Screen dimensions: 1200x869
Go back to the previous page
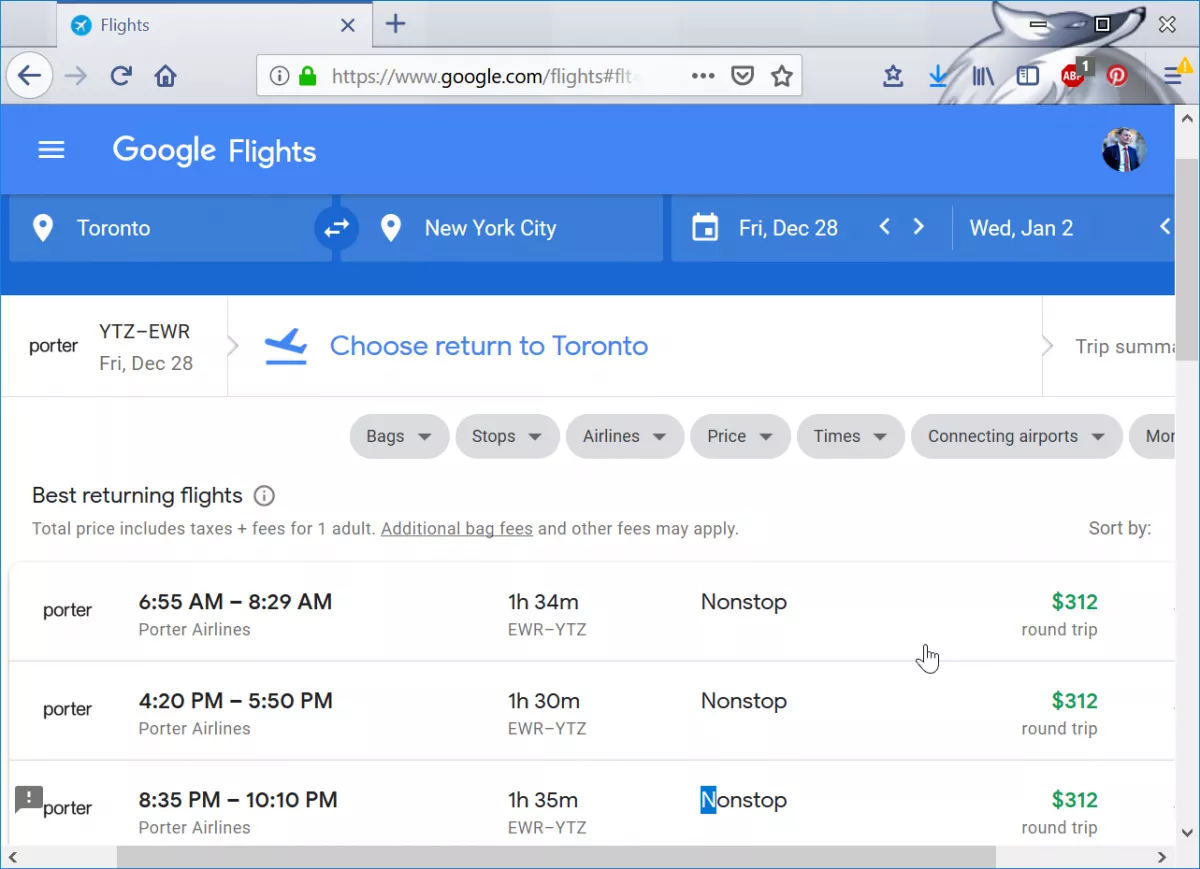click(x=30, y=76)
